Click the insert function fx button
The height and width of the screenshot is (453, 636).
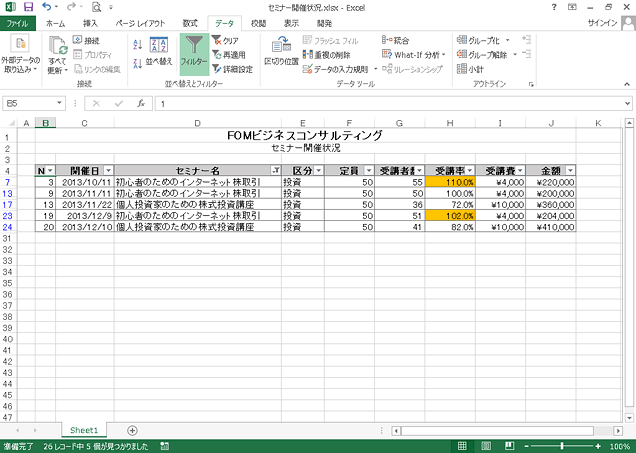pos(141,104)
